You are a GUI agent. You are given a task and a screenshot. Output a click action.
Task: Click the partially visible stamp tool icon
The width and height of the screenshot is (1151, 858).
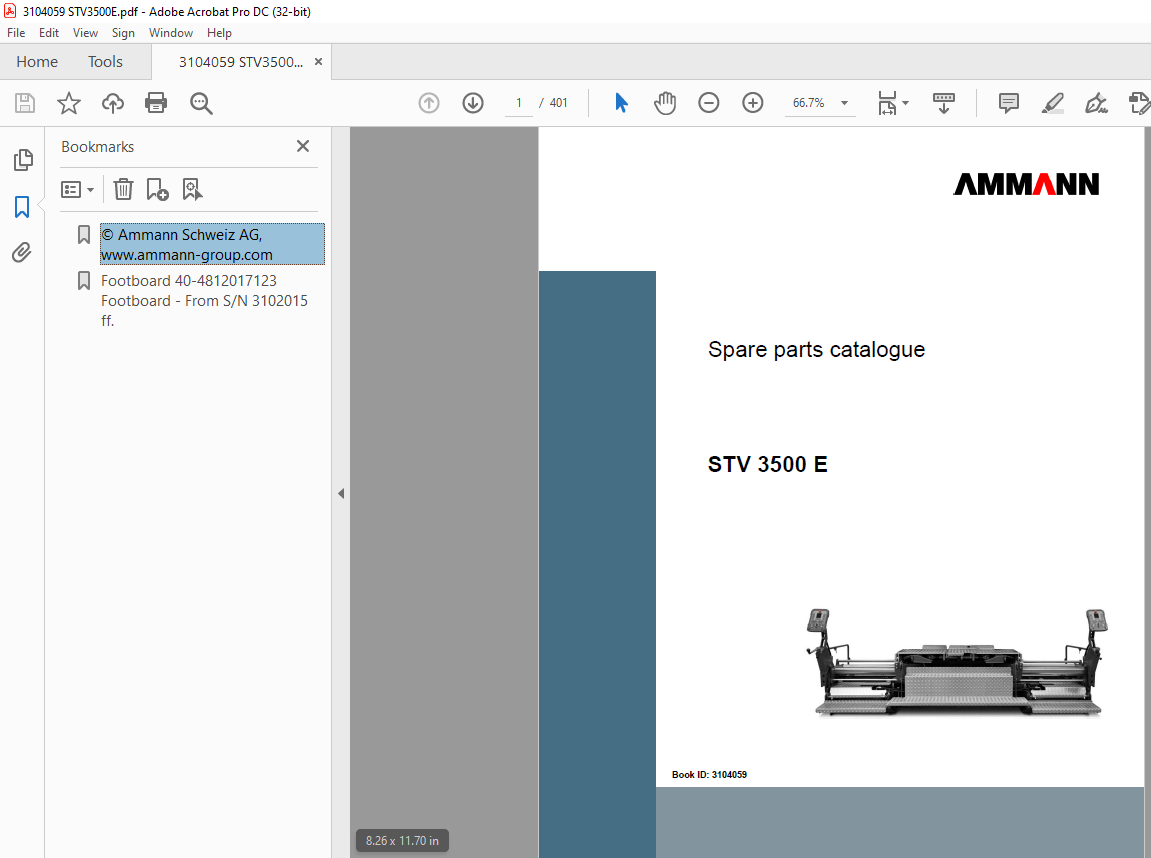[1139, 103]
